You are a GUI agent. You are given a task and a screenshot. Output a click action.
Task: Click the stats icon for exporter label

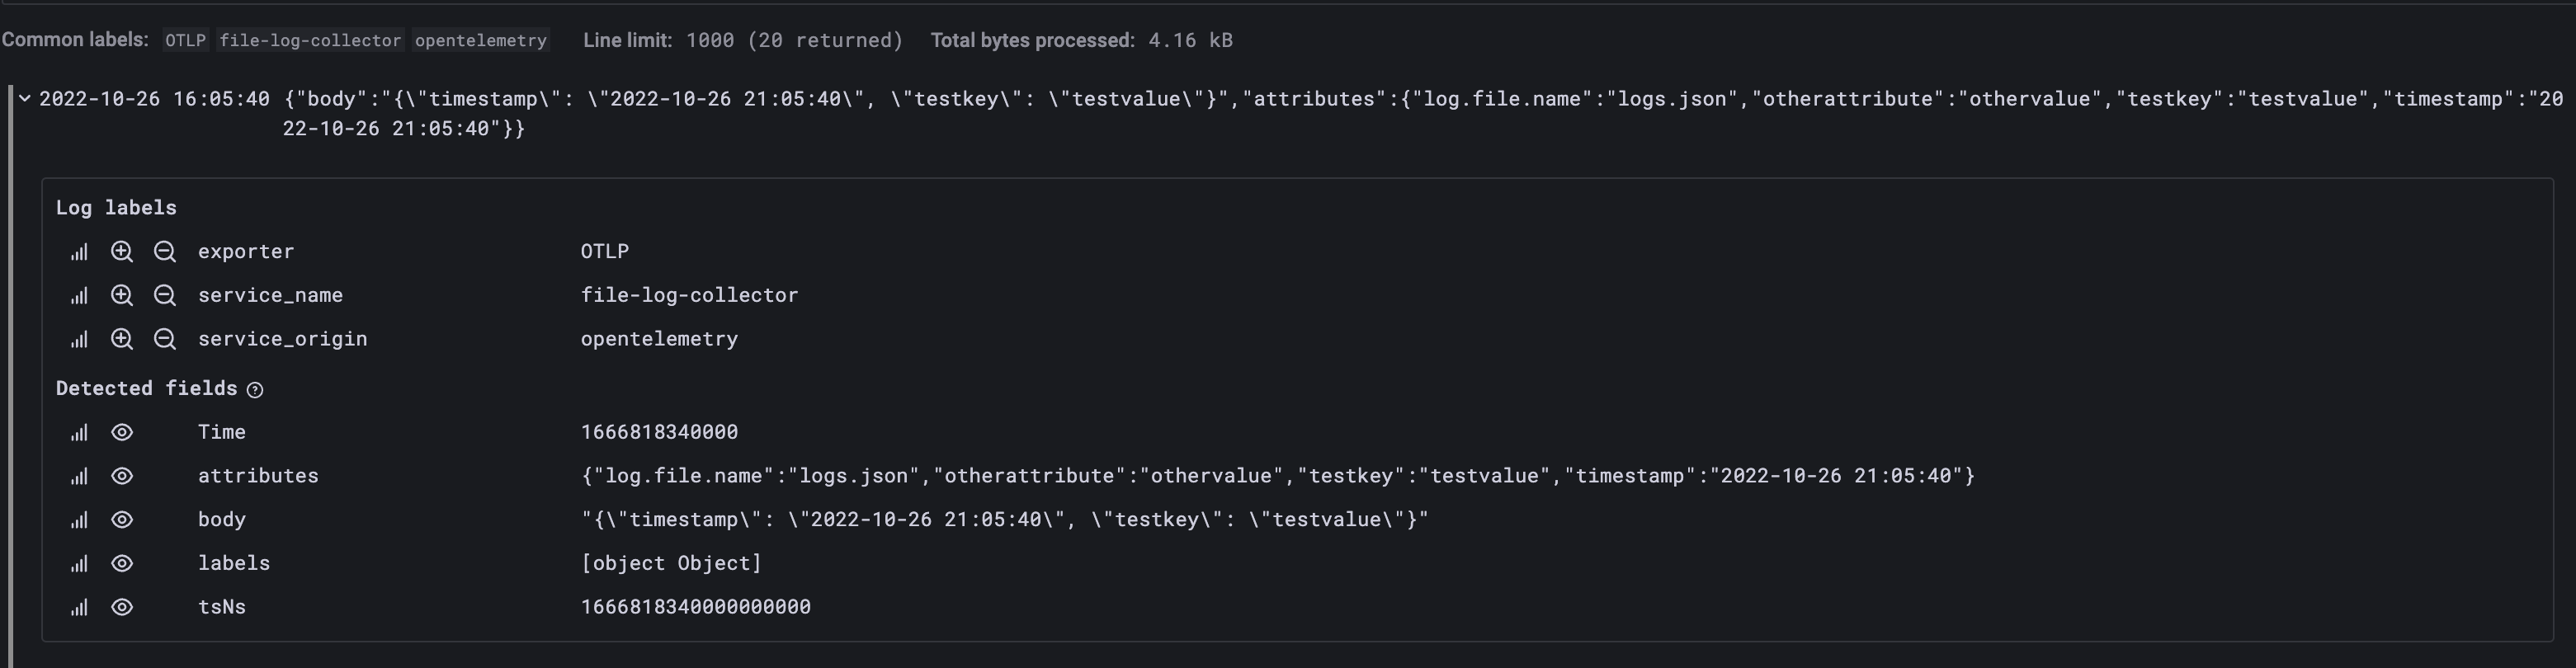pyautogui.click(x=79, y=251)
